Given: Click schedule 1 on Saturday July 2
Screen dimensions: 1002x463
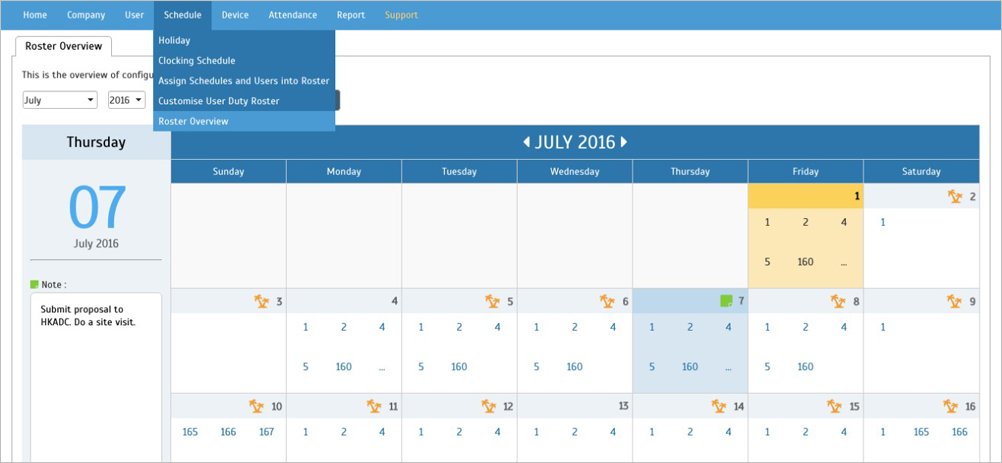Looking at the screenshot, I should click(883, 222).
